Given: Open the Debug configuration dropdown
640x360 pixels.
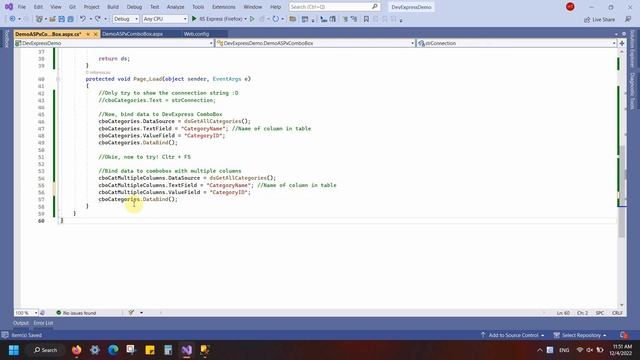Looking at the screenshot, I should tap(126, 19).
